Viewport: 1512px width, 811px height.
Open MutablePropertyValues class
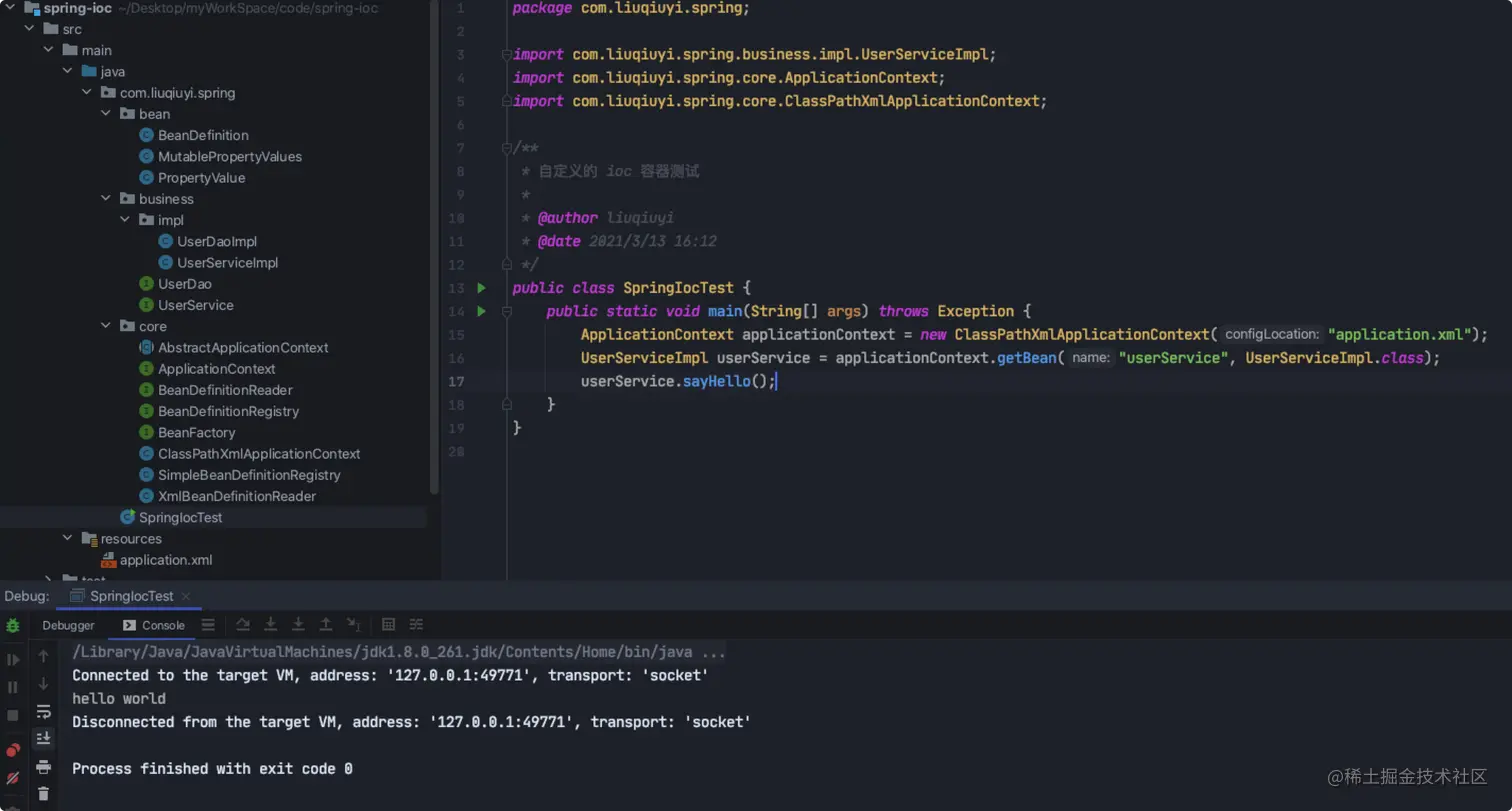coord(220,156)
